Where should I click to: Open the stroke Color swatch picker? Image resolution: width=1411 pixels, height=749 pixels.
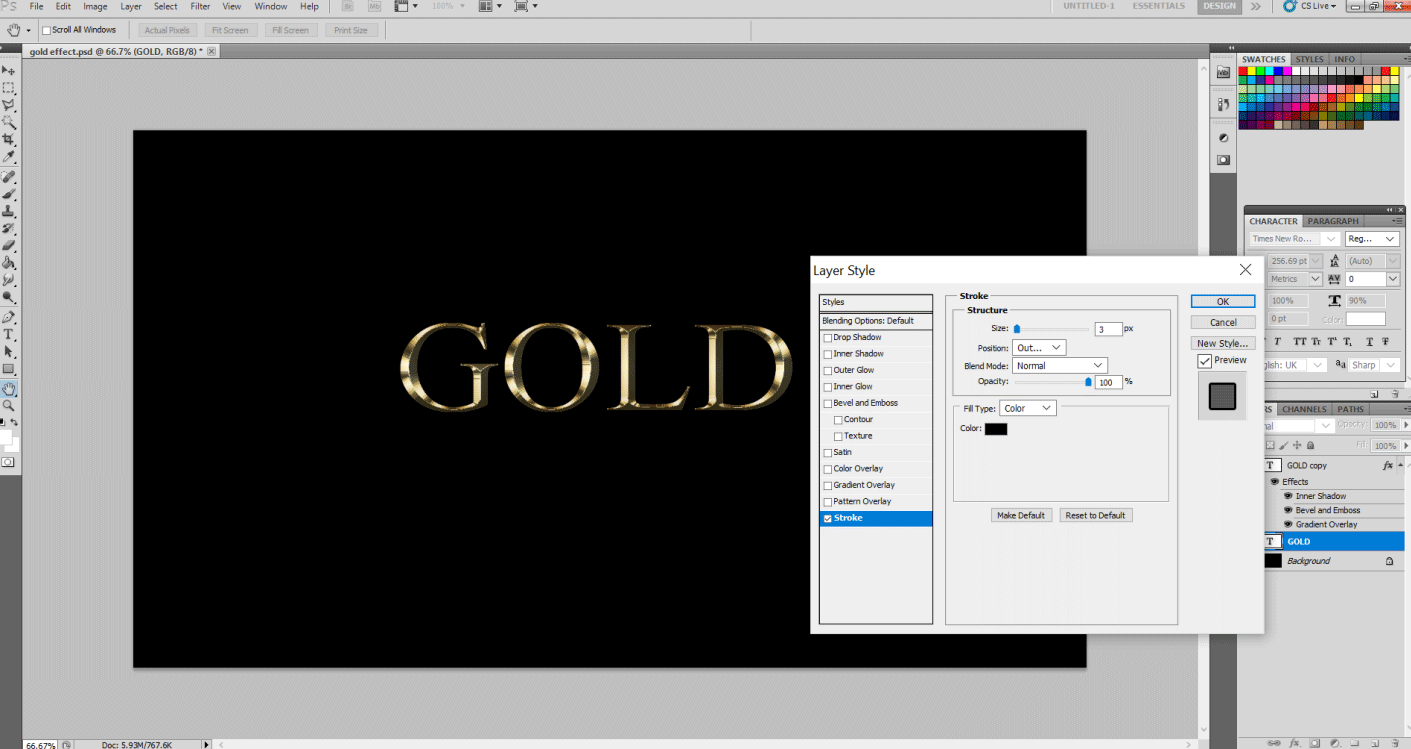(x=995, y=428)
